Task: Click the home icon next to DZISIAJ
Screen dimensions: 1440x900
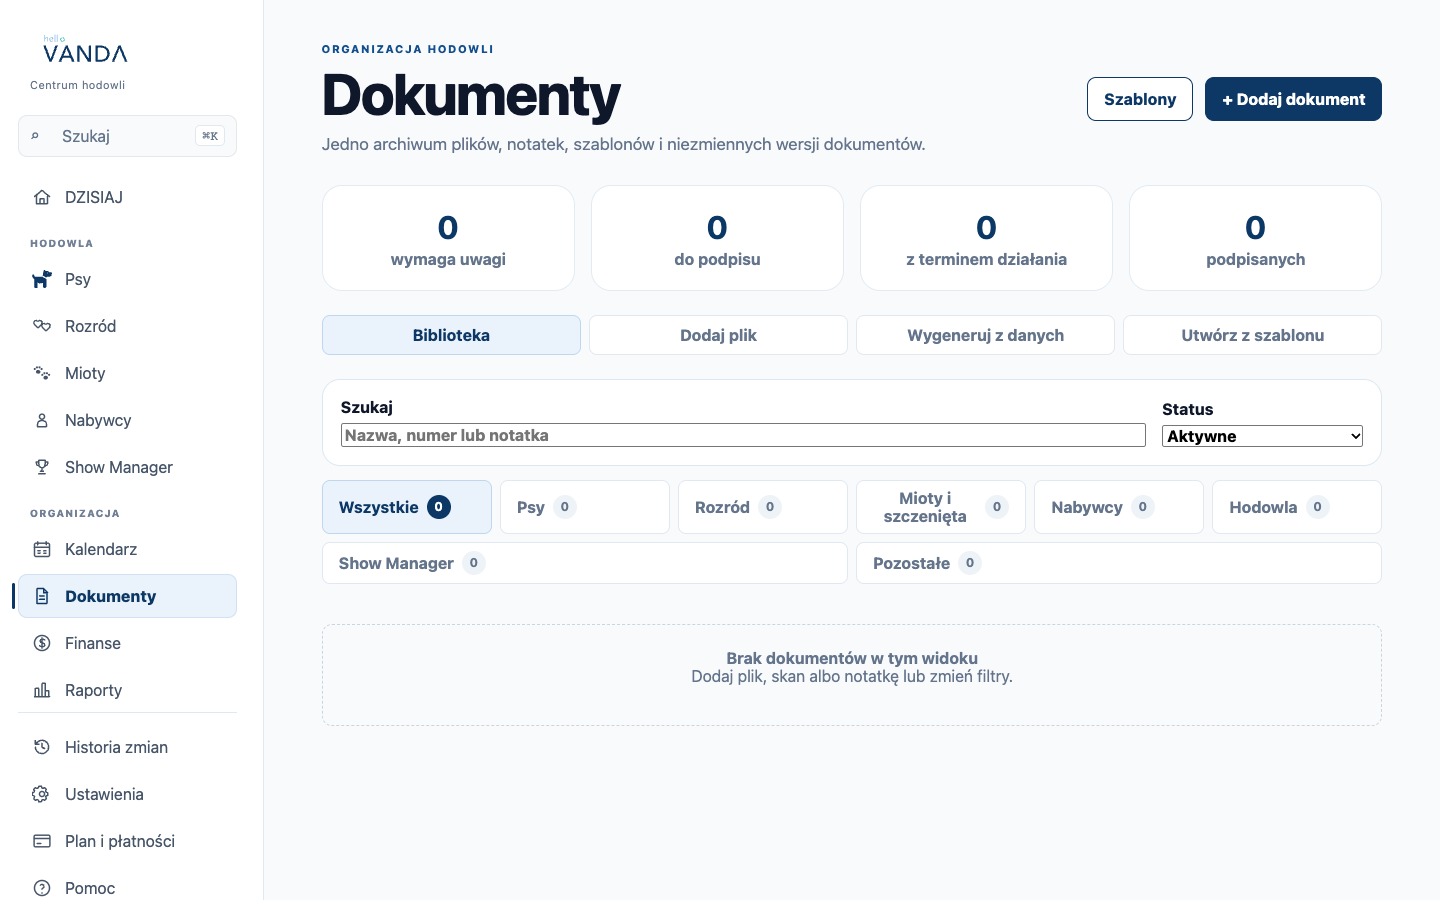Action: point(42,197)
